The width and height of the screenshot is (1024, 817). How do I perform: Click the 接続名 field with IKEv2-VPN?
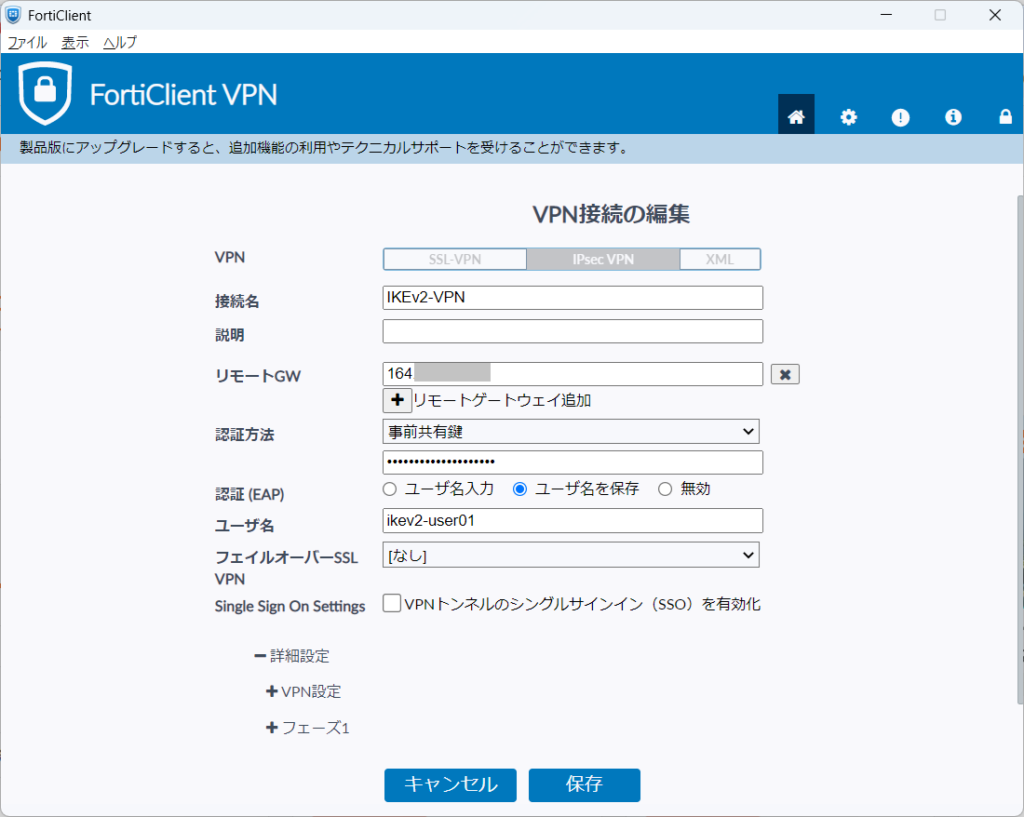point(573,298)
